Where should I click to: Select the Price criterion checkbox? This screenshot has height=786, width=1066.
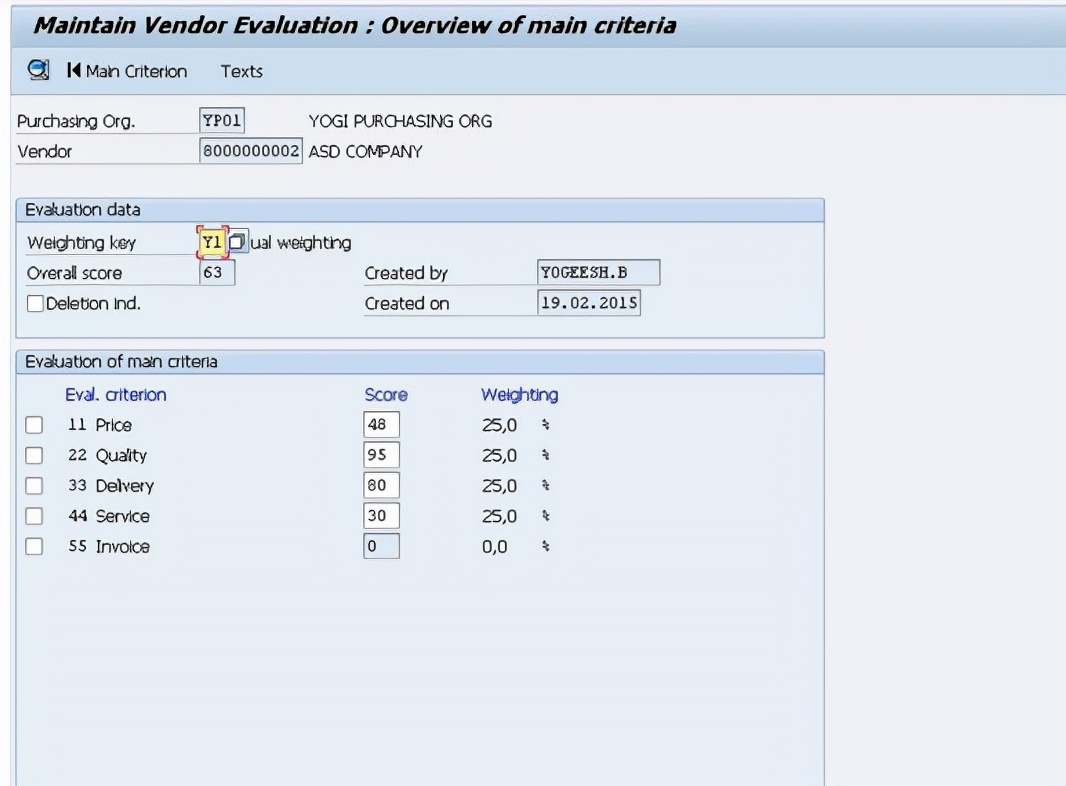coord(34,425)
